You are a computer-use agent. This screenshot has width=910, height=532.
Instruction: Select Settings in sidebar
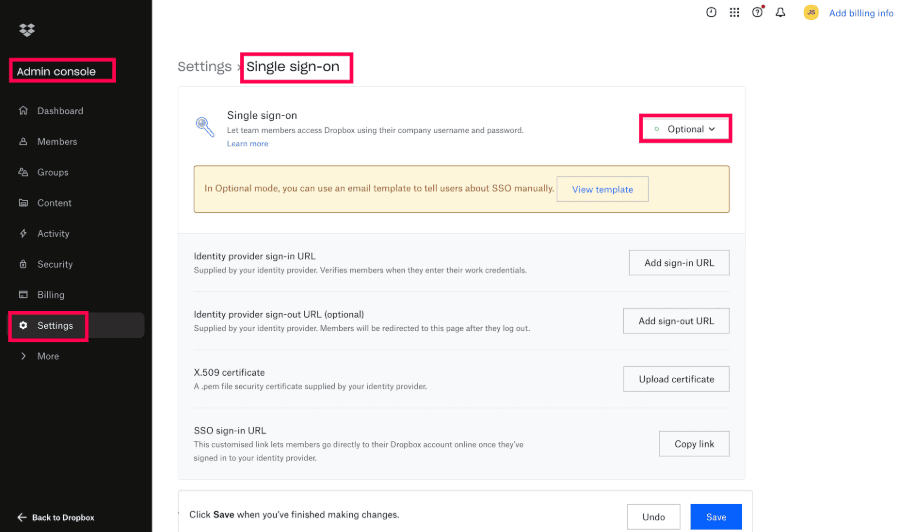coord(77,325)
